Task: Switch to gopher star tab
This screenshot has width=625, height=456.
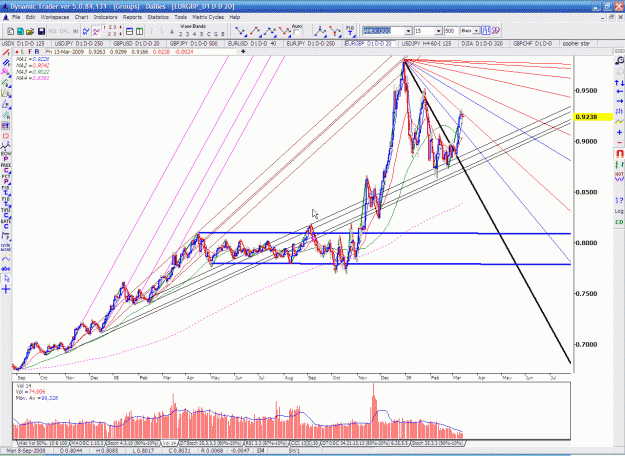Action: point(576,43)
